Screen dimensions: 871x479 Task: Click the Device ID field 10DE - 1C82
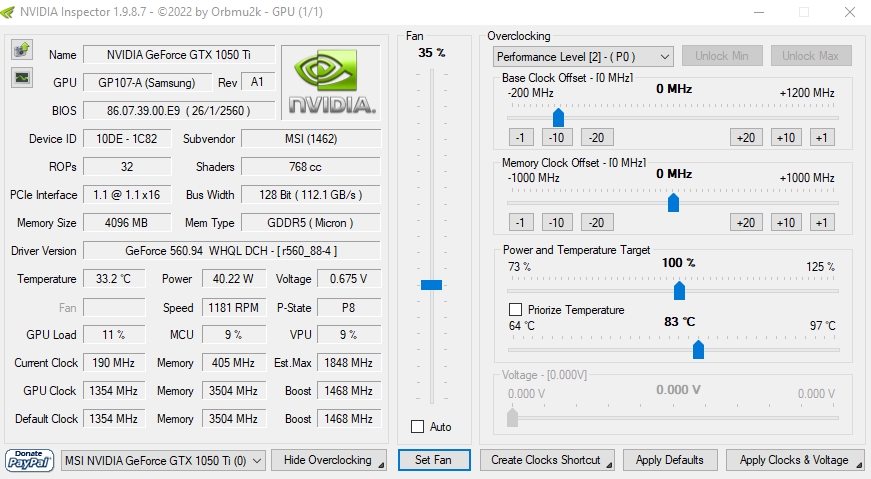(127, 139)
